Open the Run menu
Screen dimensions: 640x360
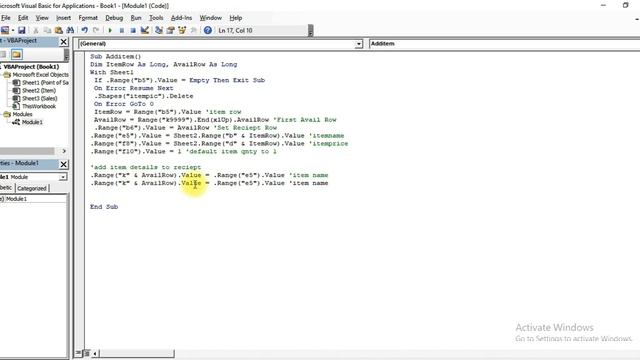pyautogui.click(x=136, y=18)
